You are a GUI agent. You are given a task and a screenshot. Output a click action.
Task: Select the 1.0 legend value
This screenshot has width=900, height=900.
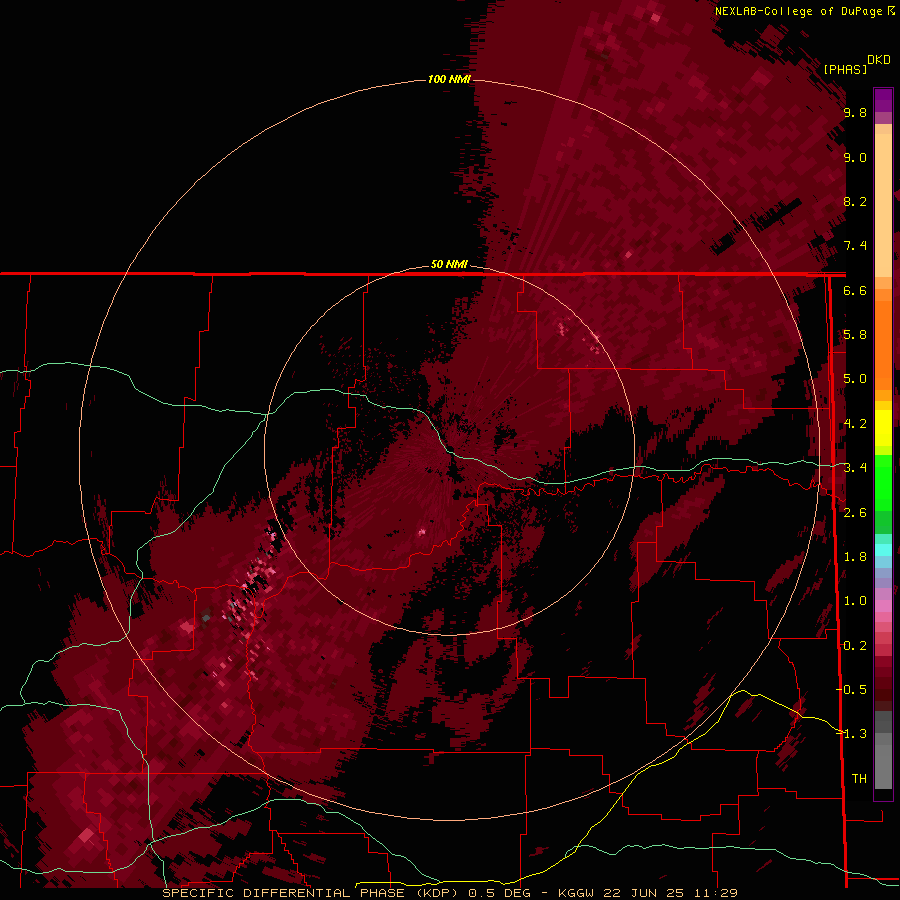point(855,601)
